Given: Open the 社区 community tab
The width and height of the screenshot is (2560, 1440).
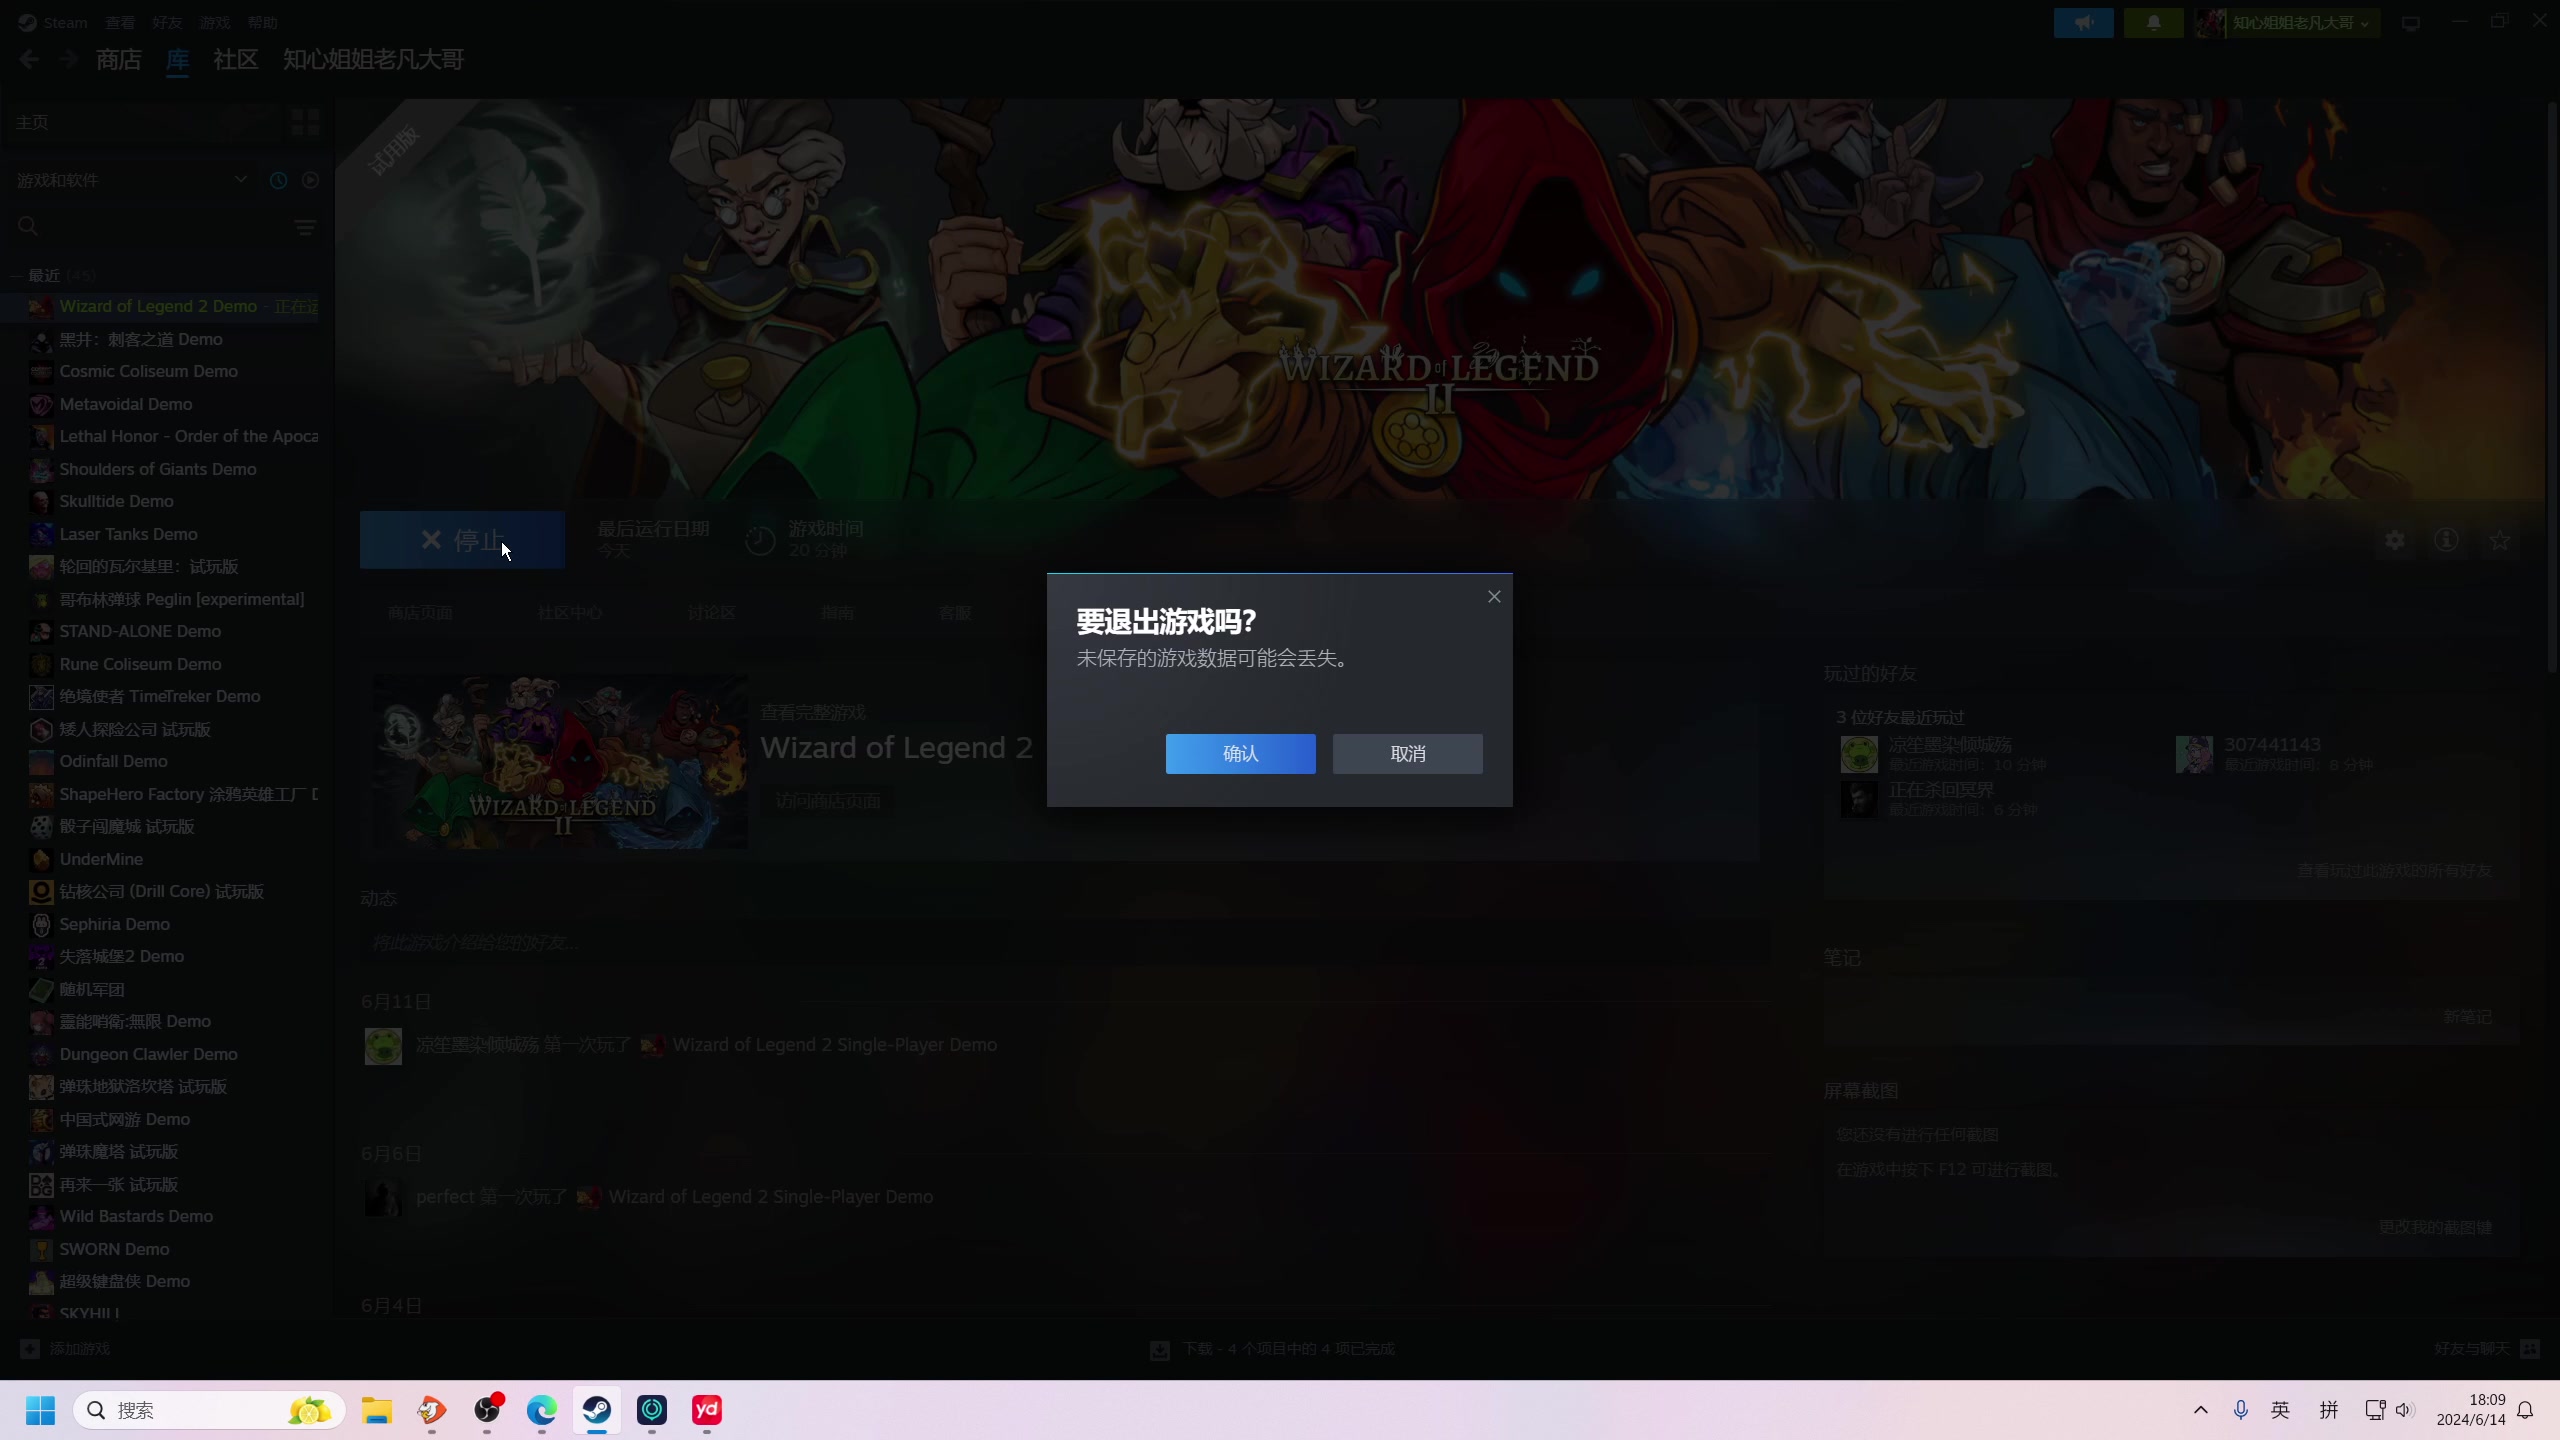Looking at the screenshot, I should point(236,59).
